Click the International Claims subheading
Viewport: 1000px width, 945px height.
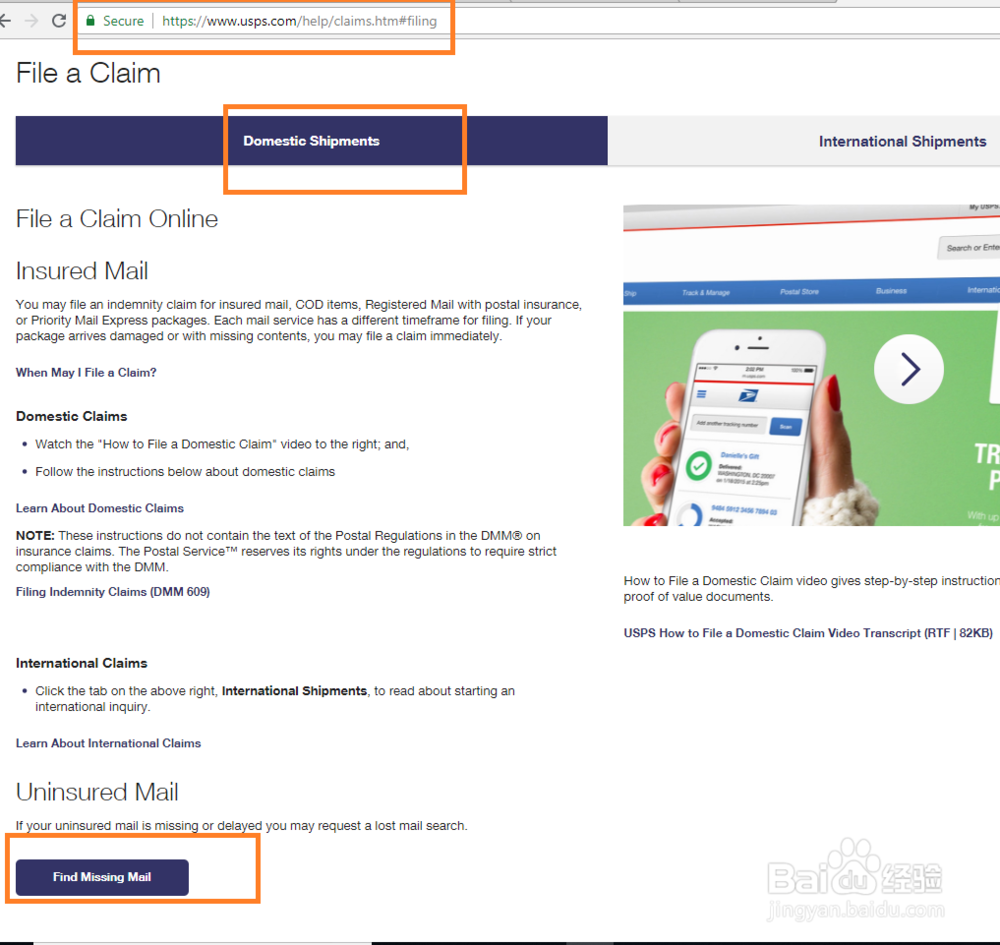82,663
